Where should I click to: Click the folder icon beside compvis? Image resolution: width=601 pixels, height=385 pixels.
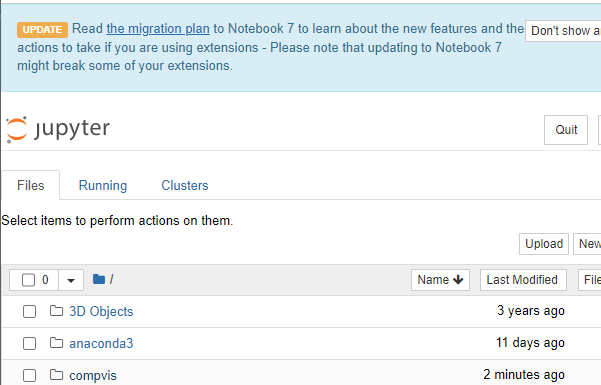[x=56, y=374]
